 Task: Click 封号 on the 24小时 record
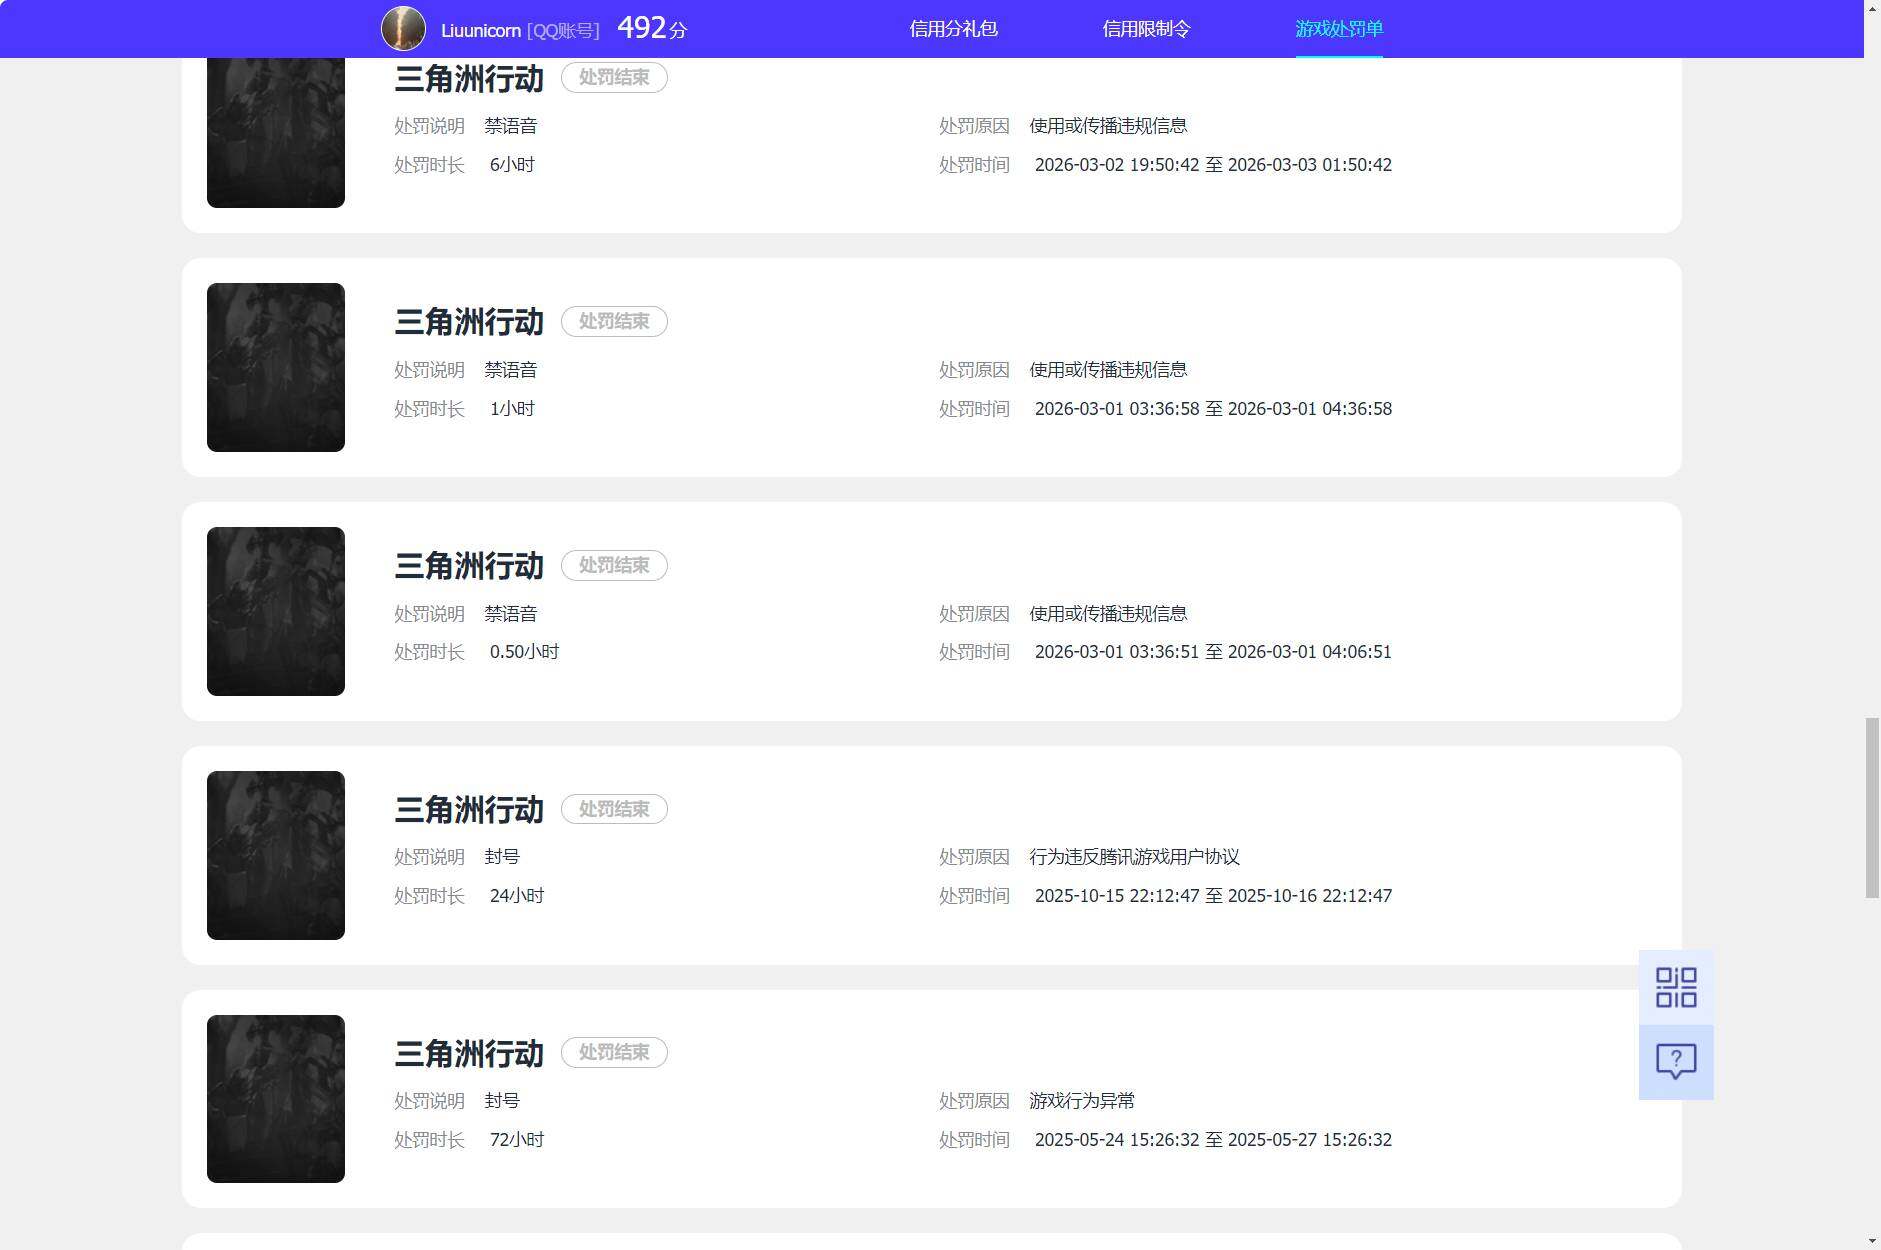click(x=502, y=857)
